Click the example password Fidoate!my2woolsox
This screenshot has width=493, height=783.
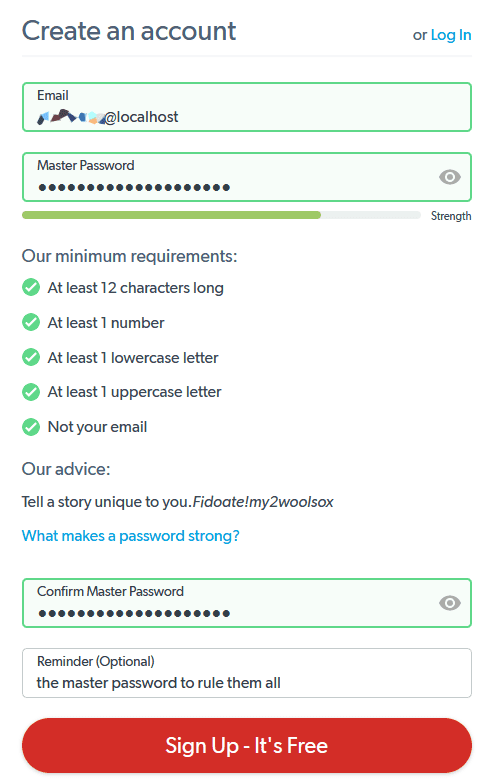click(x=263, y=502)
